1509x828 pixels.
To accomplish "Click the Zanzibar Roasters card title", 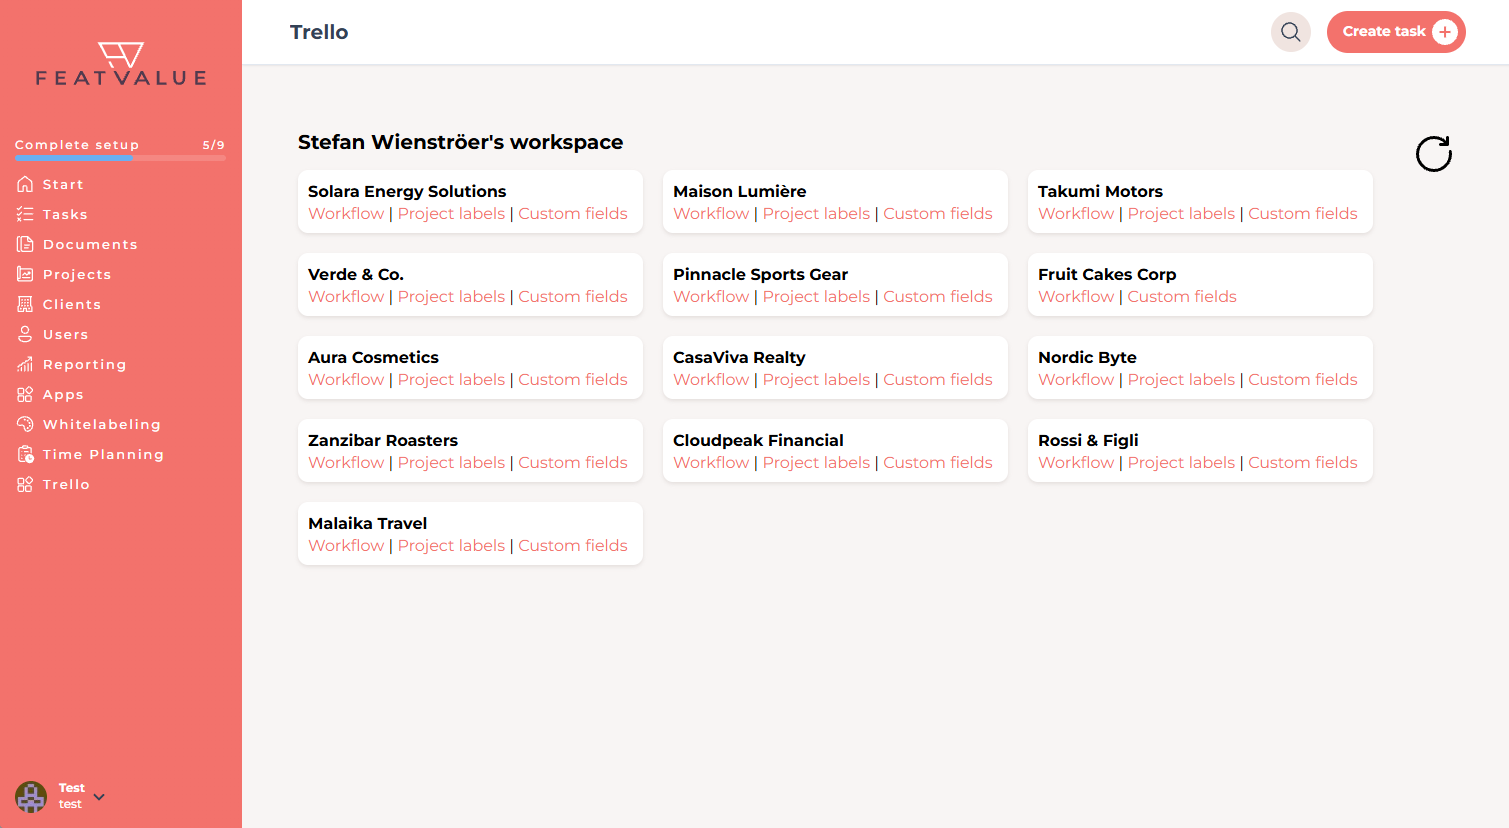I will [x=383, y=440].
